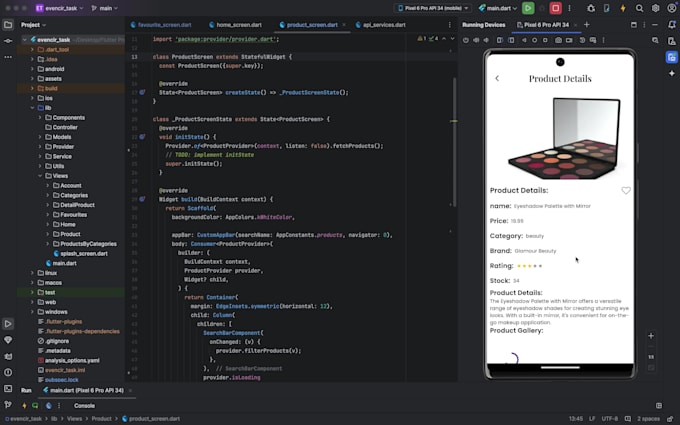This screenshot has width=680, height=425.
Task: Switch to home_screen.dart tab
Action: pos(235,25)
